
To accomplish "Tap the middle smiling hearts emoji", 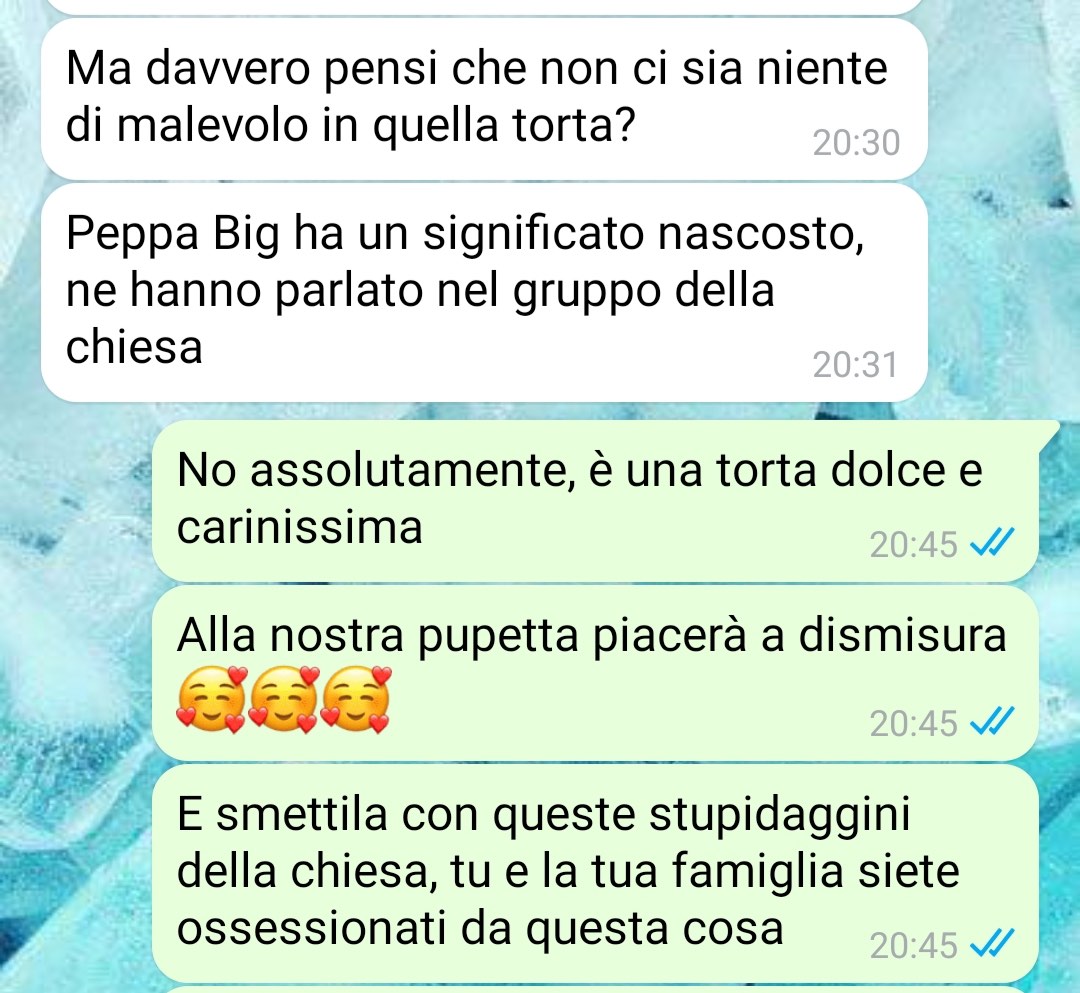I will (284, 699).
